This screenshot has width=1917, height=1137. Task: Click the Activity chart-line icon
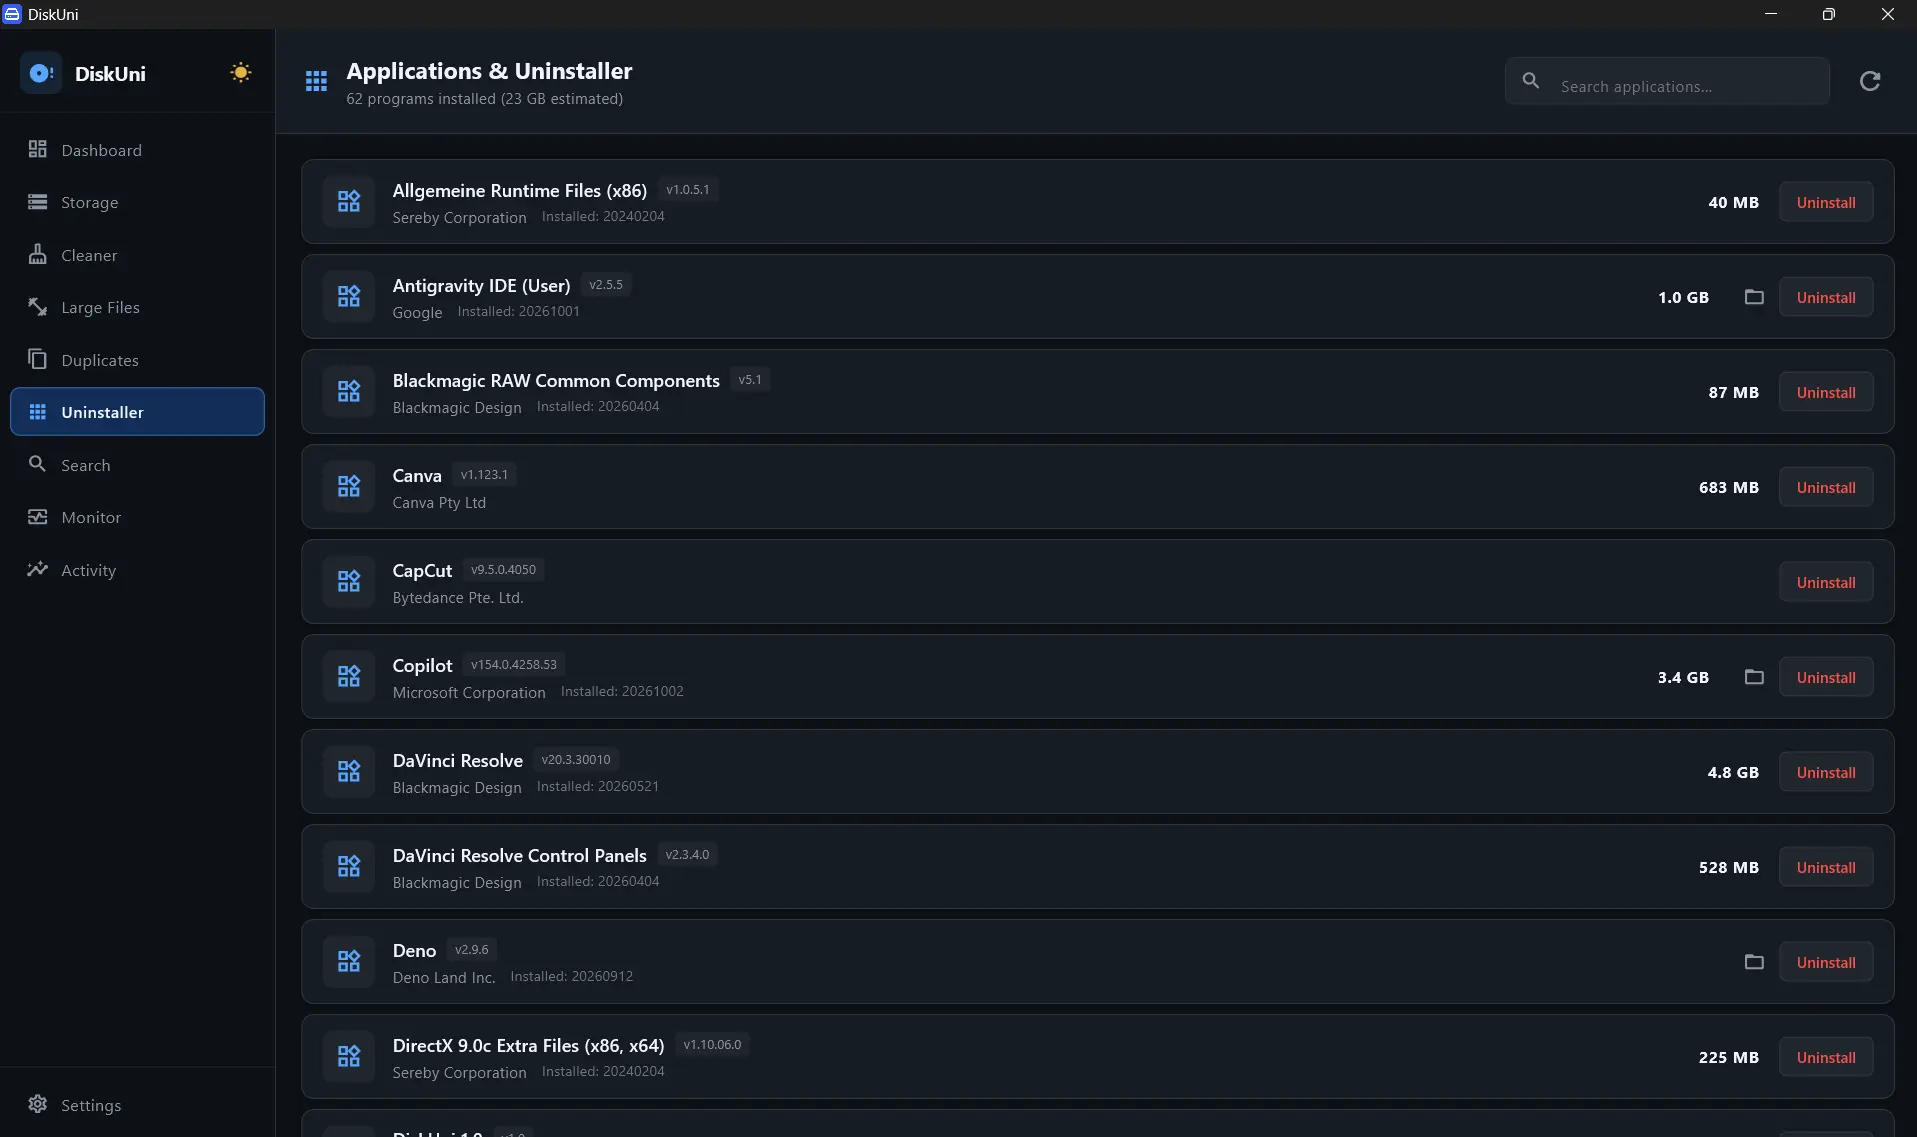pos(38,569)
